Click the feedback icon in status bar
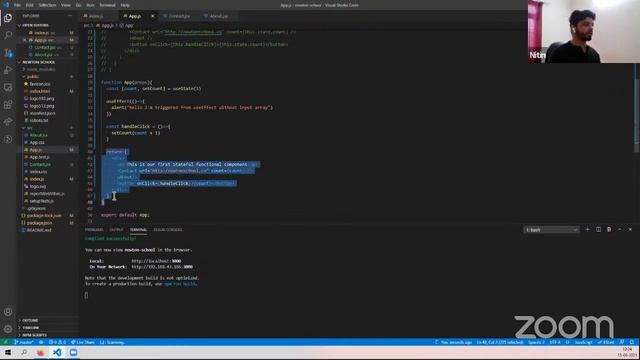Viewport: 640px width, 360px height. point(622,342)
